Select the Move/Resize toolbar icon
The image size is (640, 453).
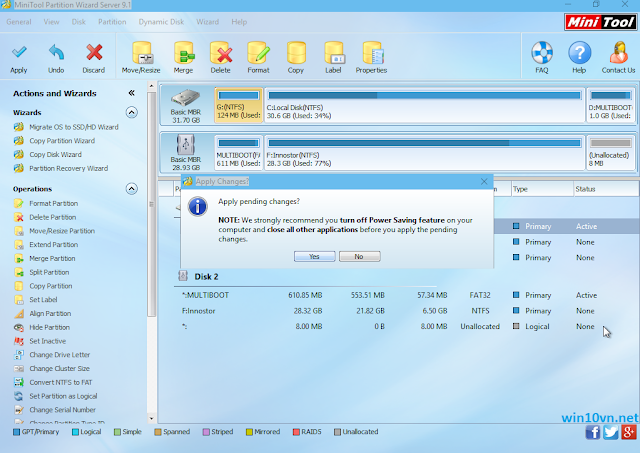pyautogui.click(x=141, y=53)
